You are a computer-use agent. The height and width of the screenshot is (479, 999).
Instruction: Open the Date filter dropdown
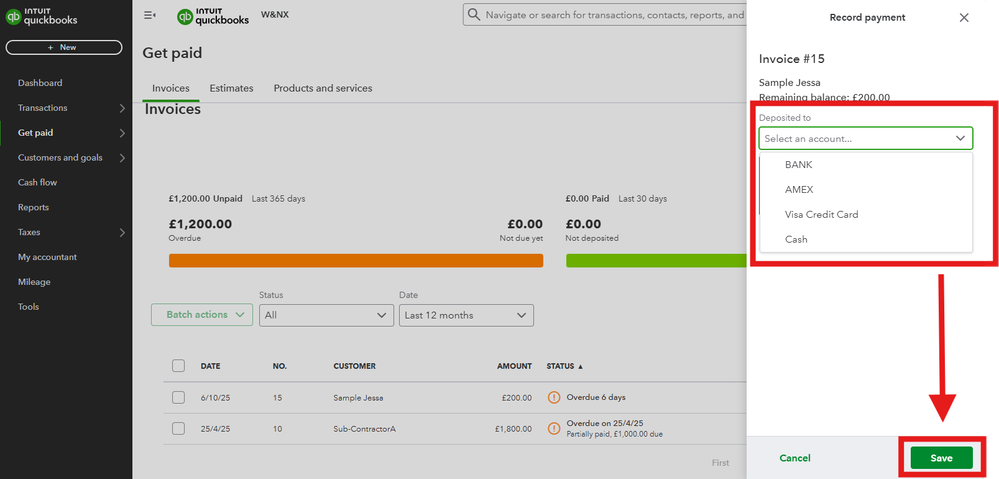[x=466, y=315]
